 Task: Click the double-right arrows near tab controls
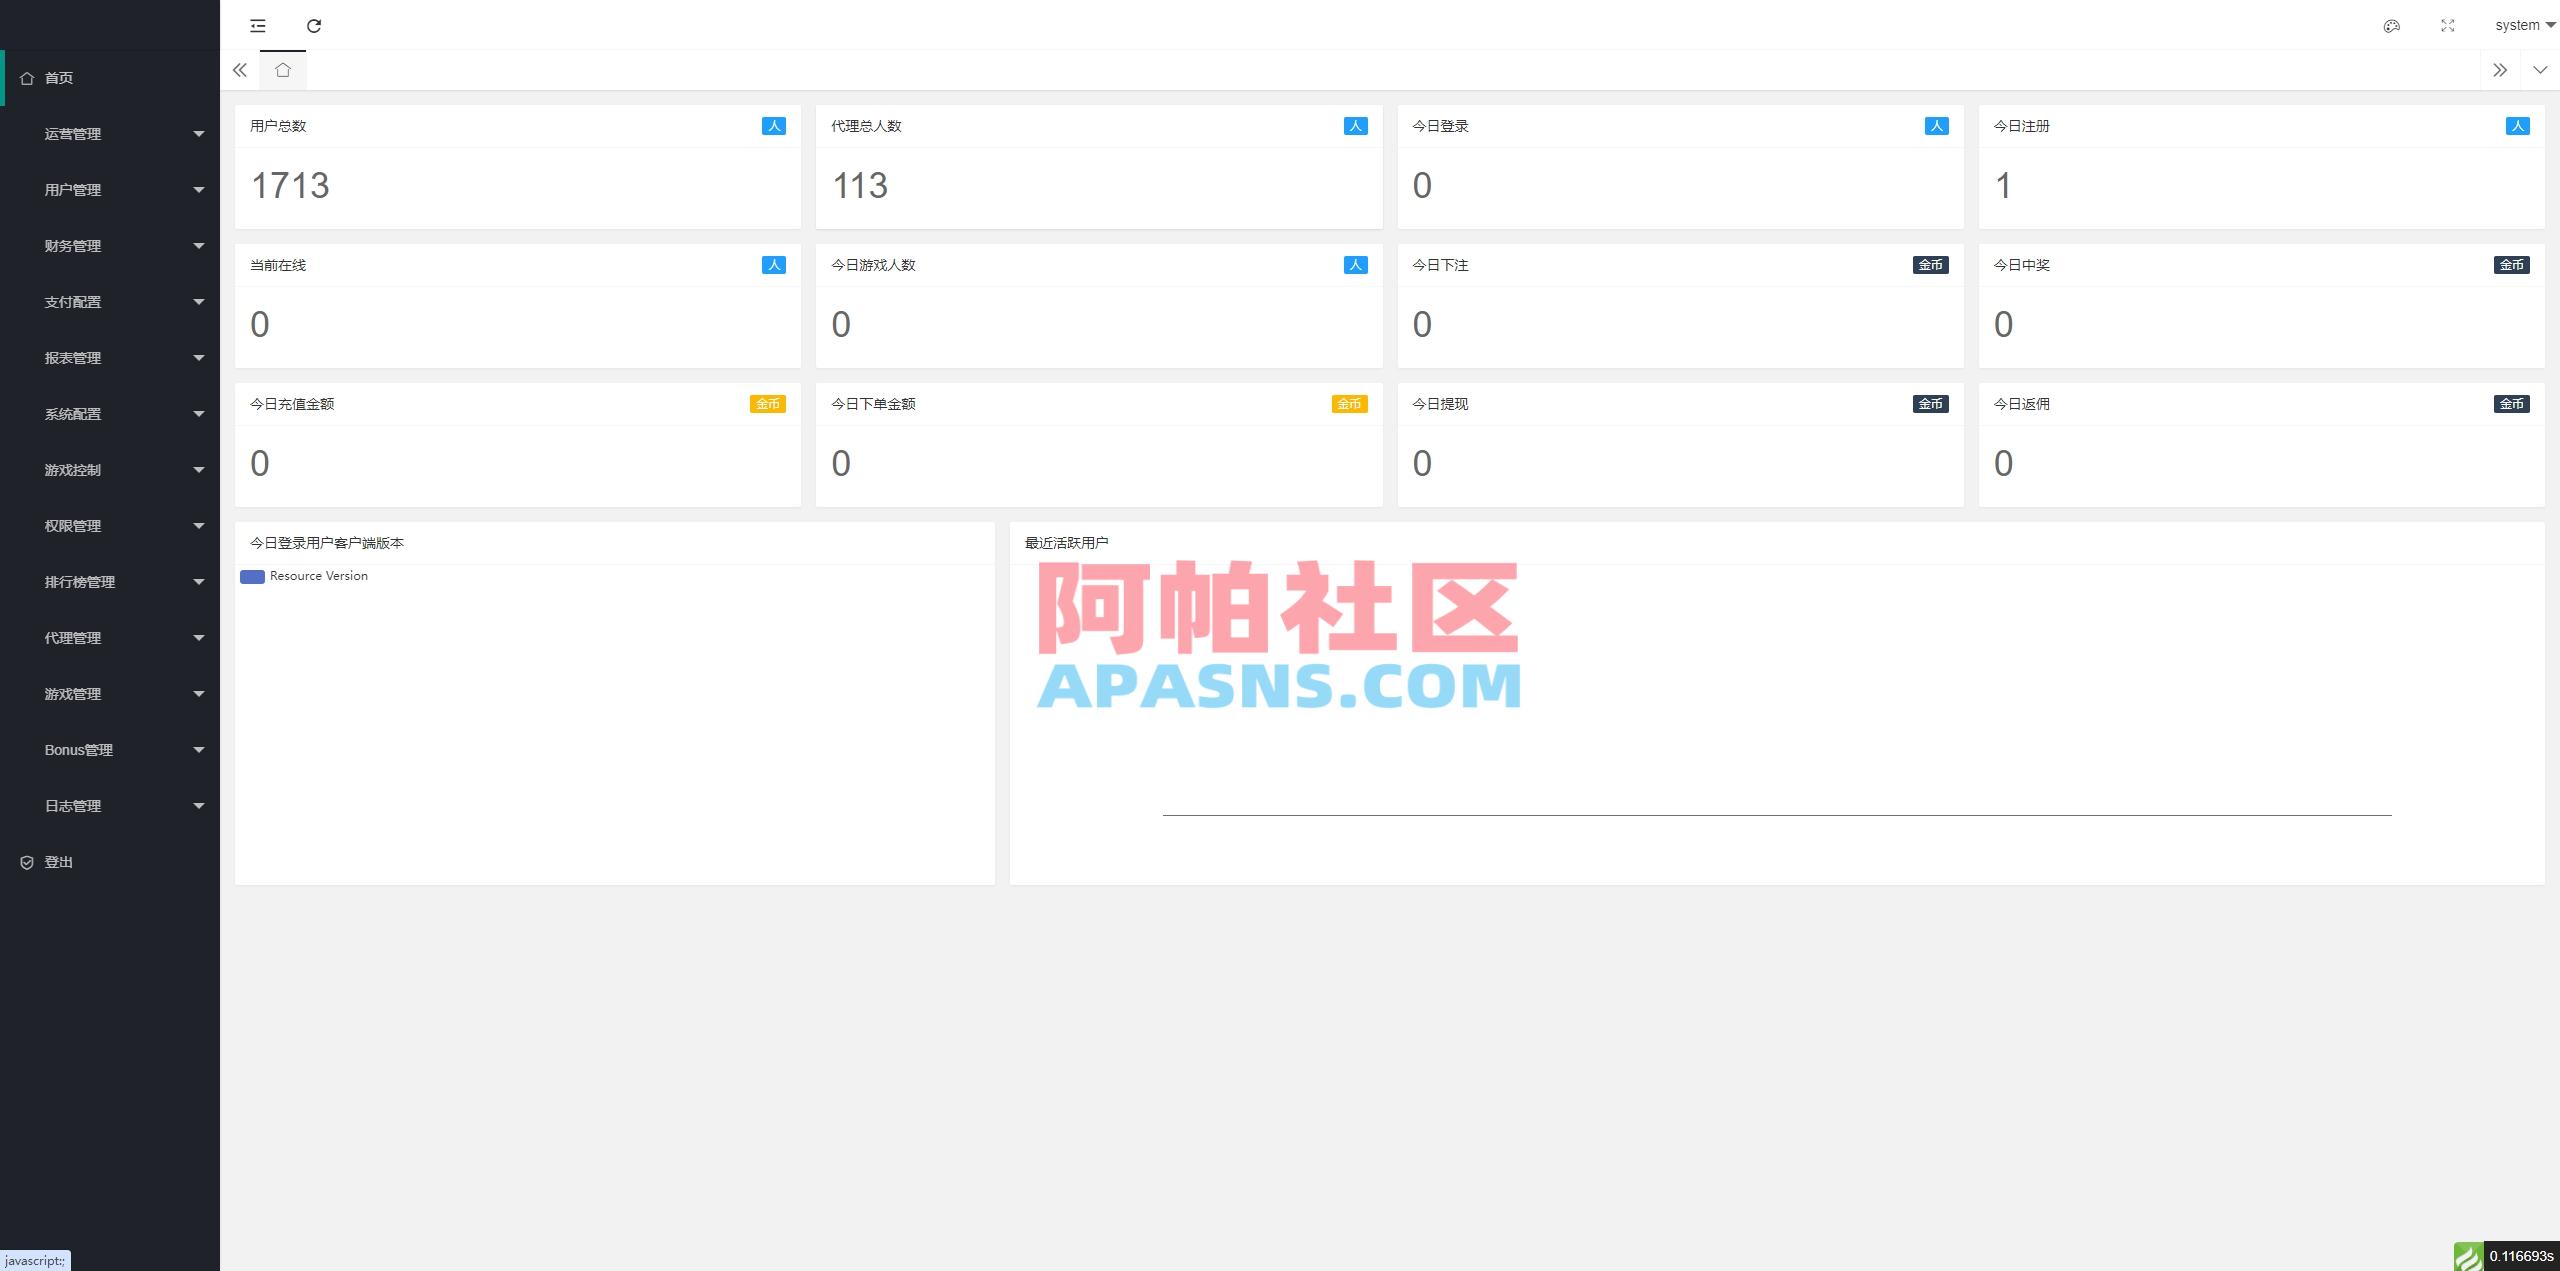[x=2500, y=70]
